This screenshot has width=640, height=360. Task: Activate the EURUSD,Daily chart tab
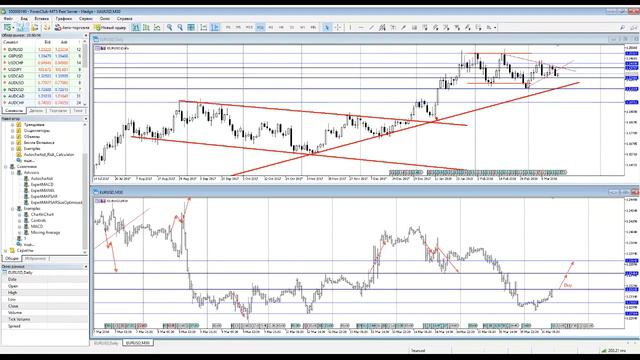click(106, 343)
